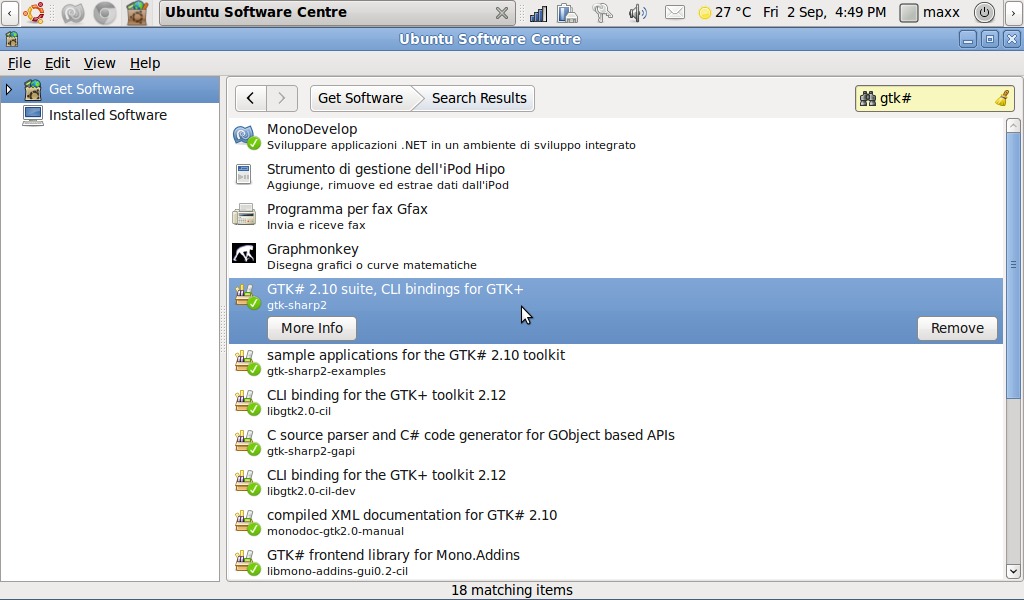Select the Graphmonkey result row
The width and height of the screenshot is (1024, 600).
(x=615, y=256)
